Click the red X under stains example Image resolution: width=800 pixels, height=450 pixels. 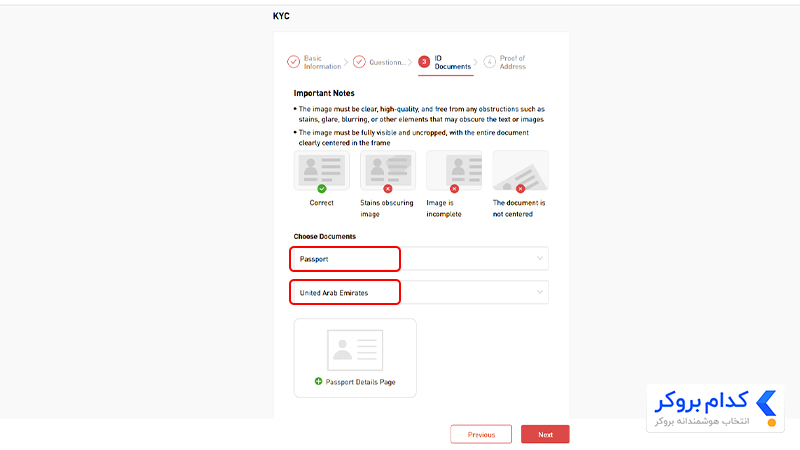(388, 189)
